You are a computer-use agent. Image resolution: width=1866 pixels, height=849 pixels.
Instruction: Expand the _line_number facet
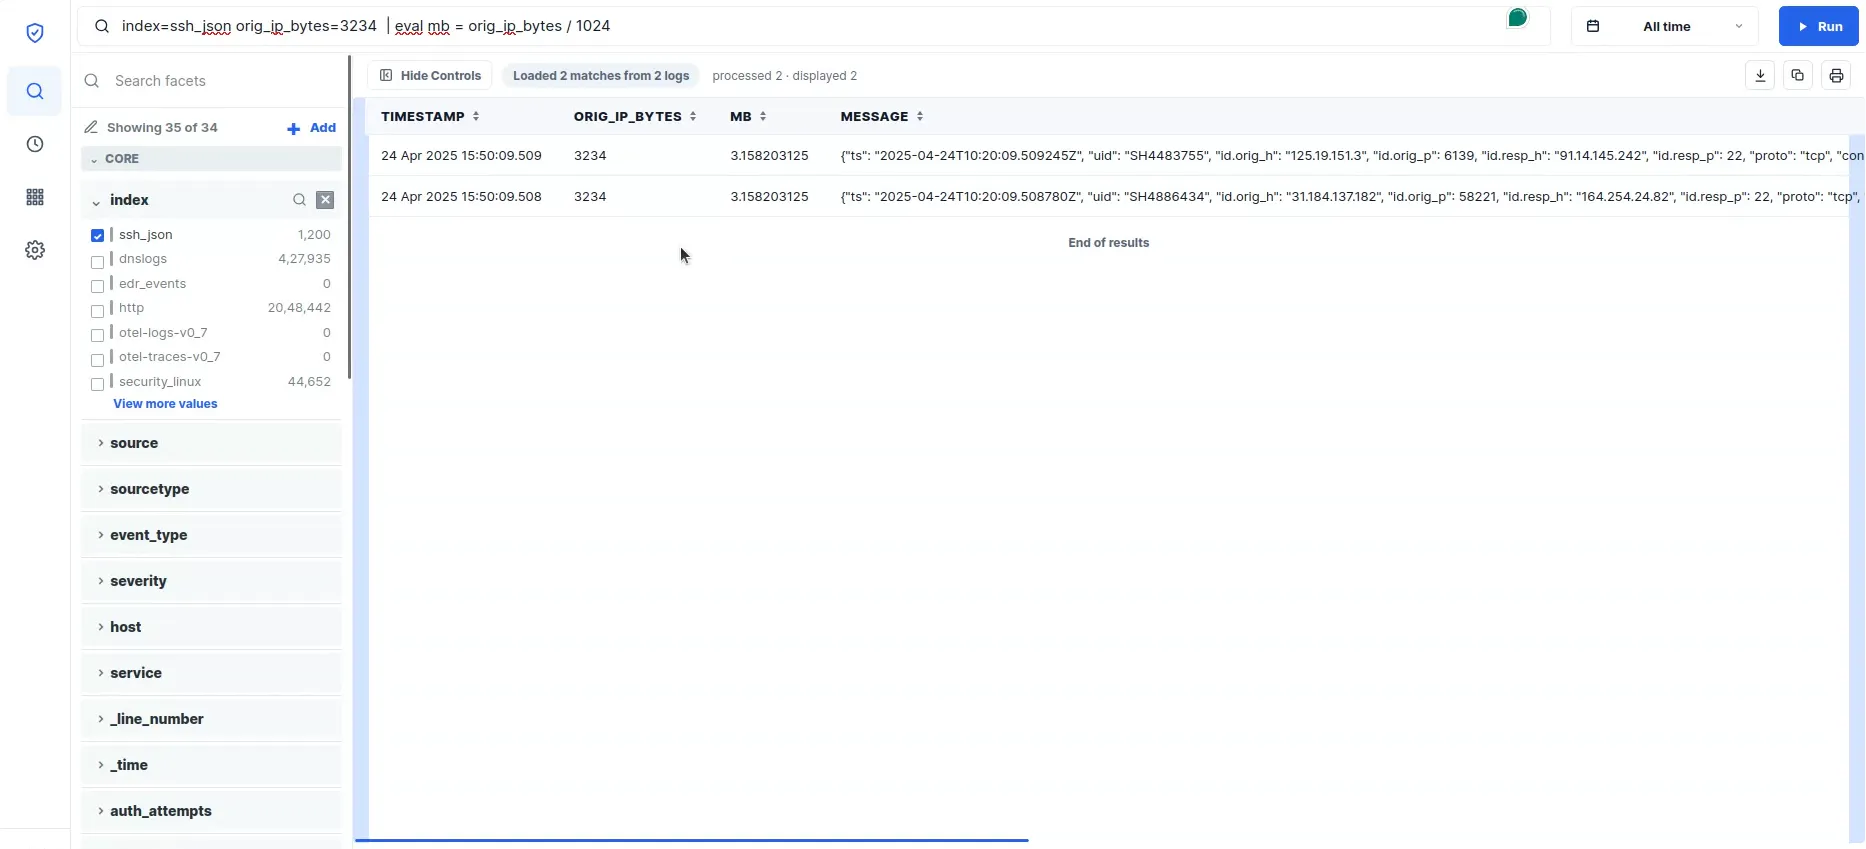click(211, 719)
